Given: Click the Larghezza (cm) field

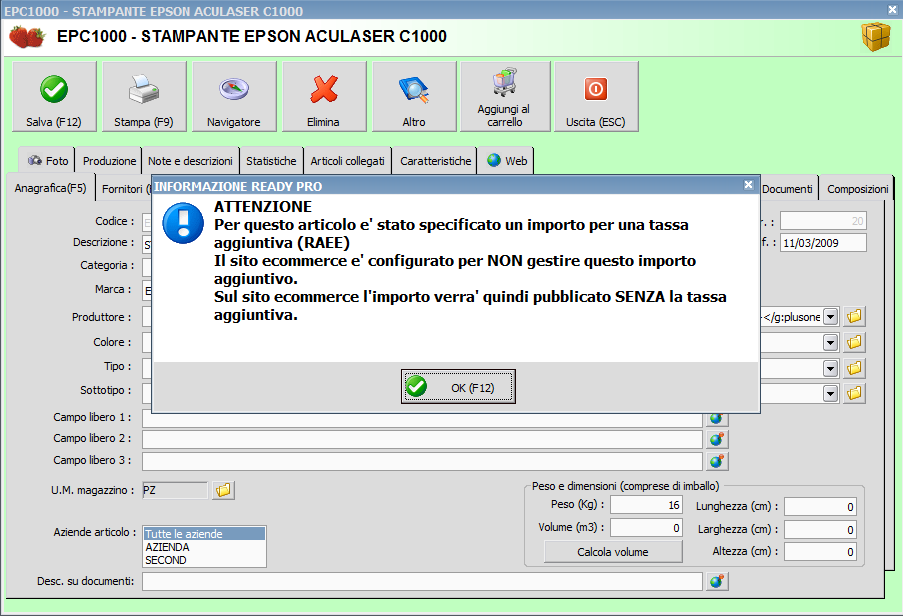Looking at the screenshot, I should click(820, 530).
